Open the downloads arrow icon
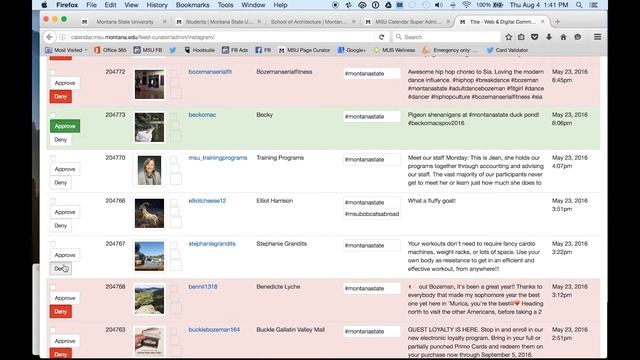The height and width of the screenshot is (360, 640). pyautogui.click(x=549, y=37)
